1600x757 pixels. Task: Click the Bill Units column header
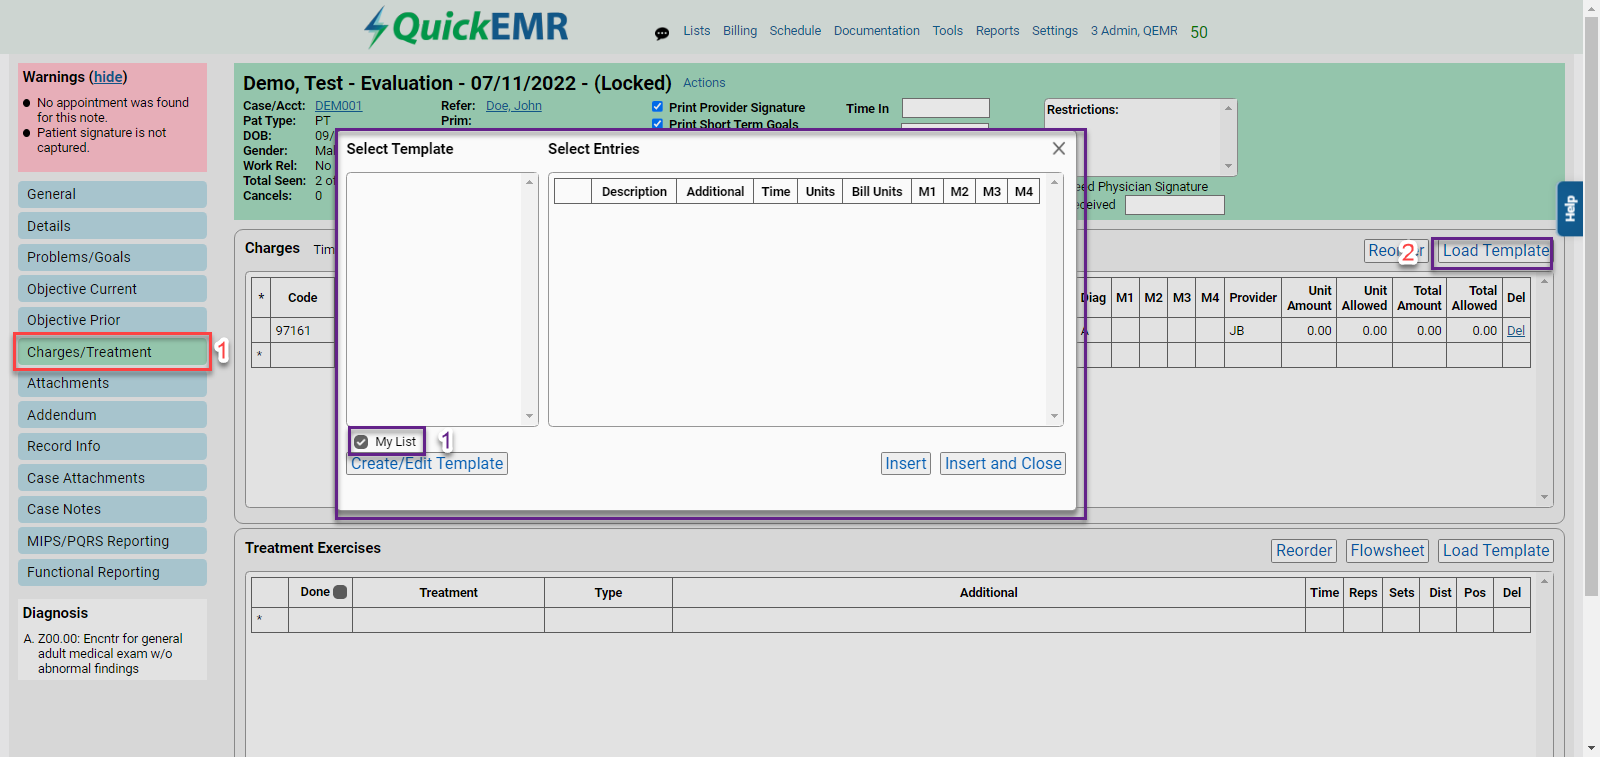tap(877, 192)
